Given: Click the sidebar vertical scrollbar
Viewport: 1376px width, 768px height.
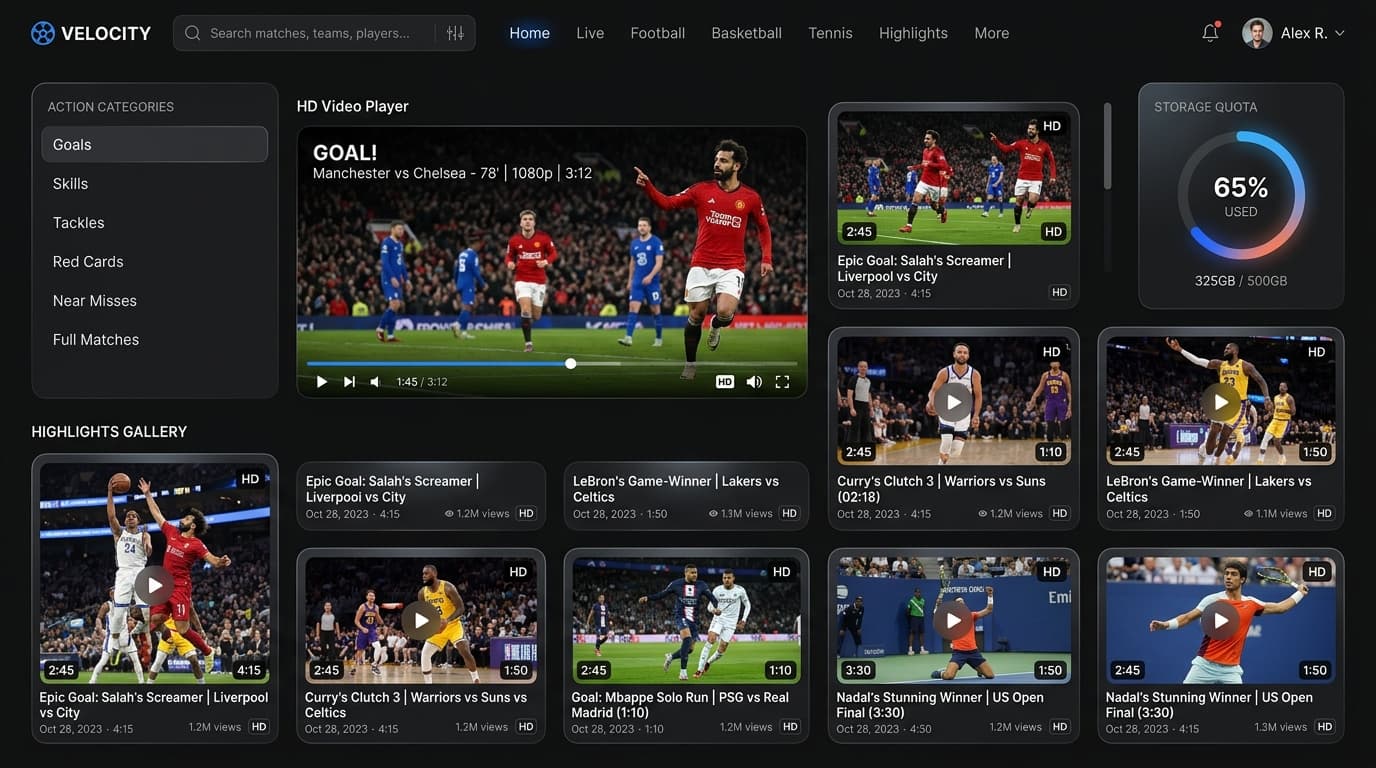Looking at the screenshot, I should point(1107,145).
